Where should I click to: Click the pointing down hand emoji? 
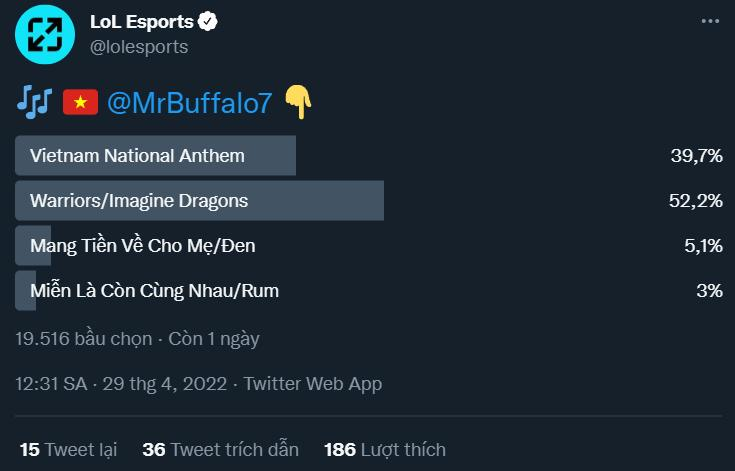tap(299, 102)
